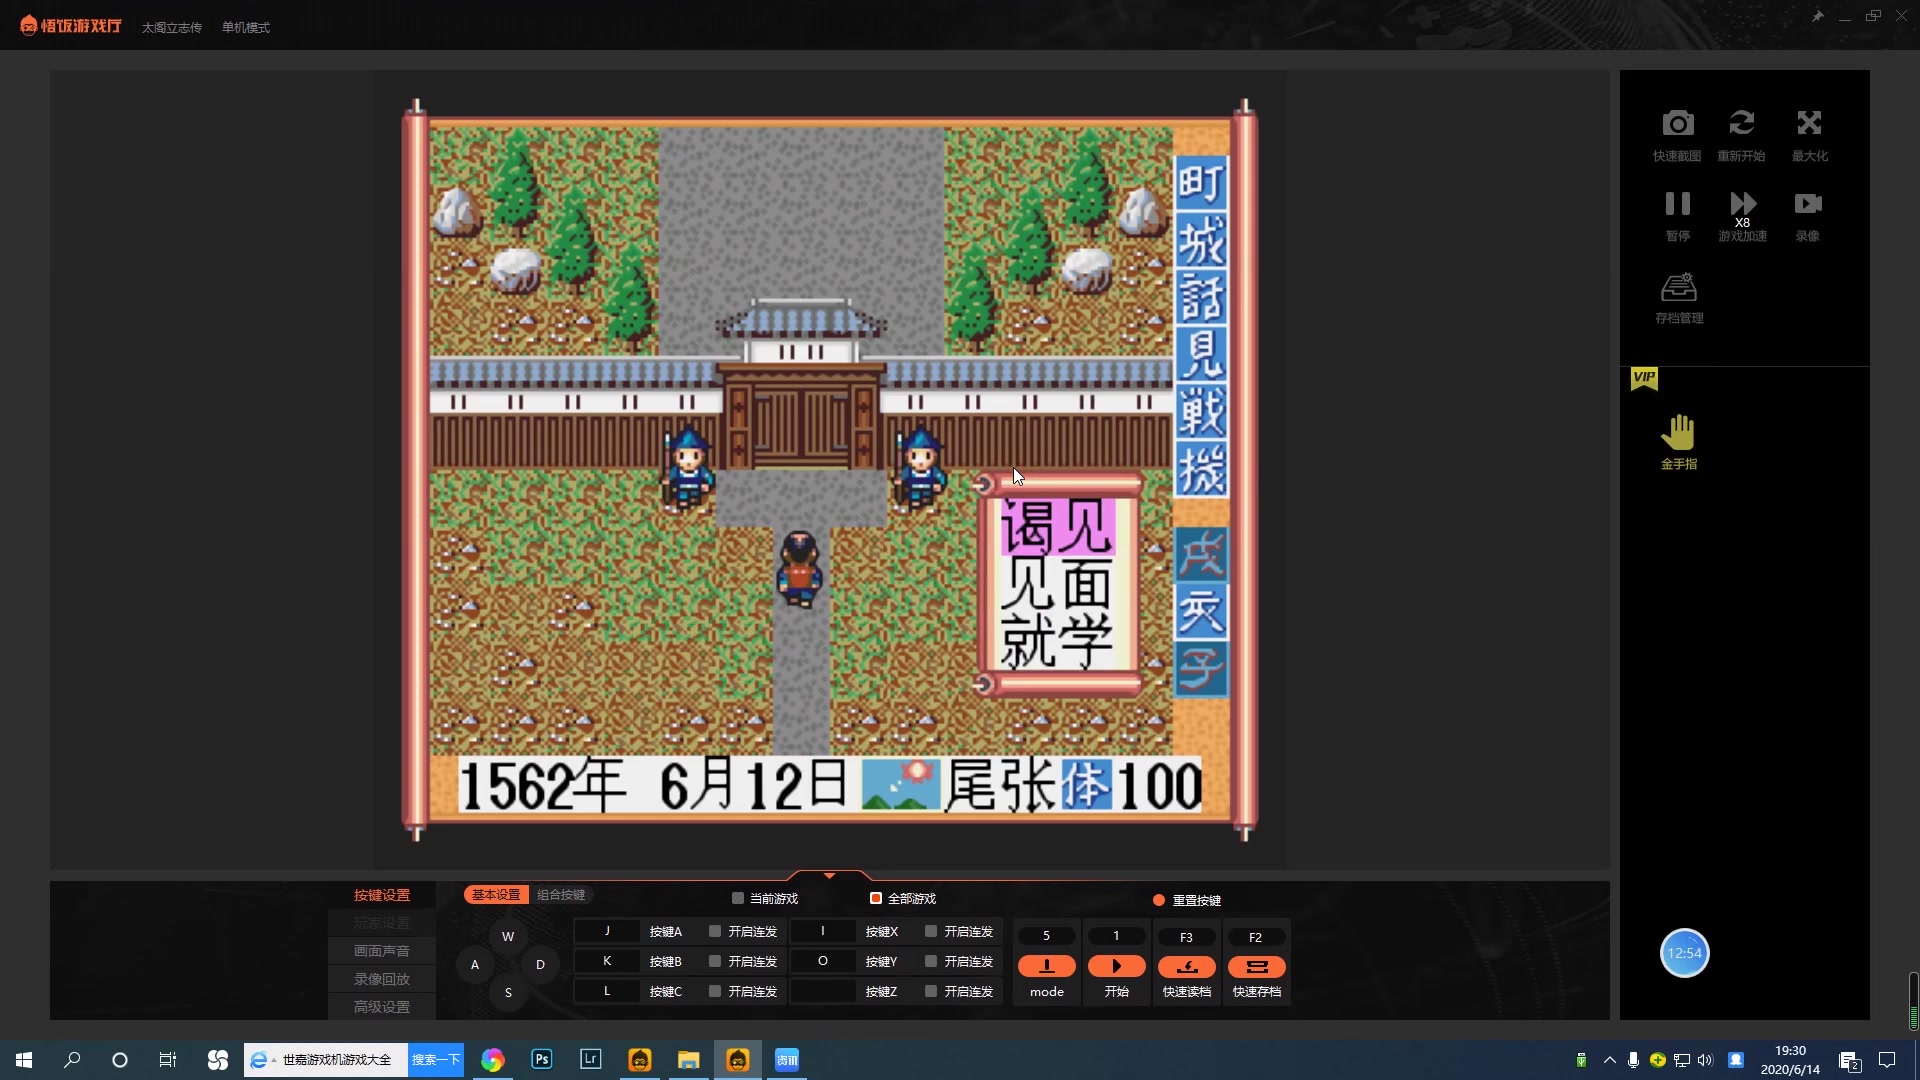The image size is (1920, 1080).
Task: Open the Windows notification center
Action: click(1887, 1060)
